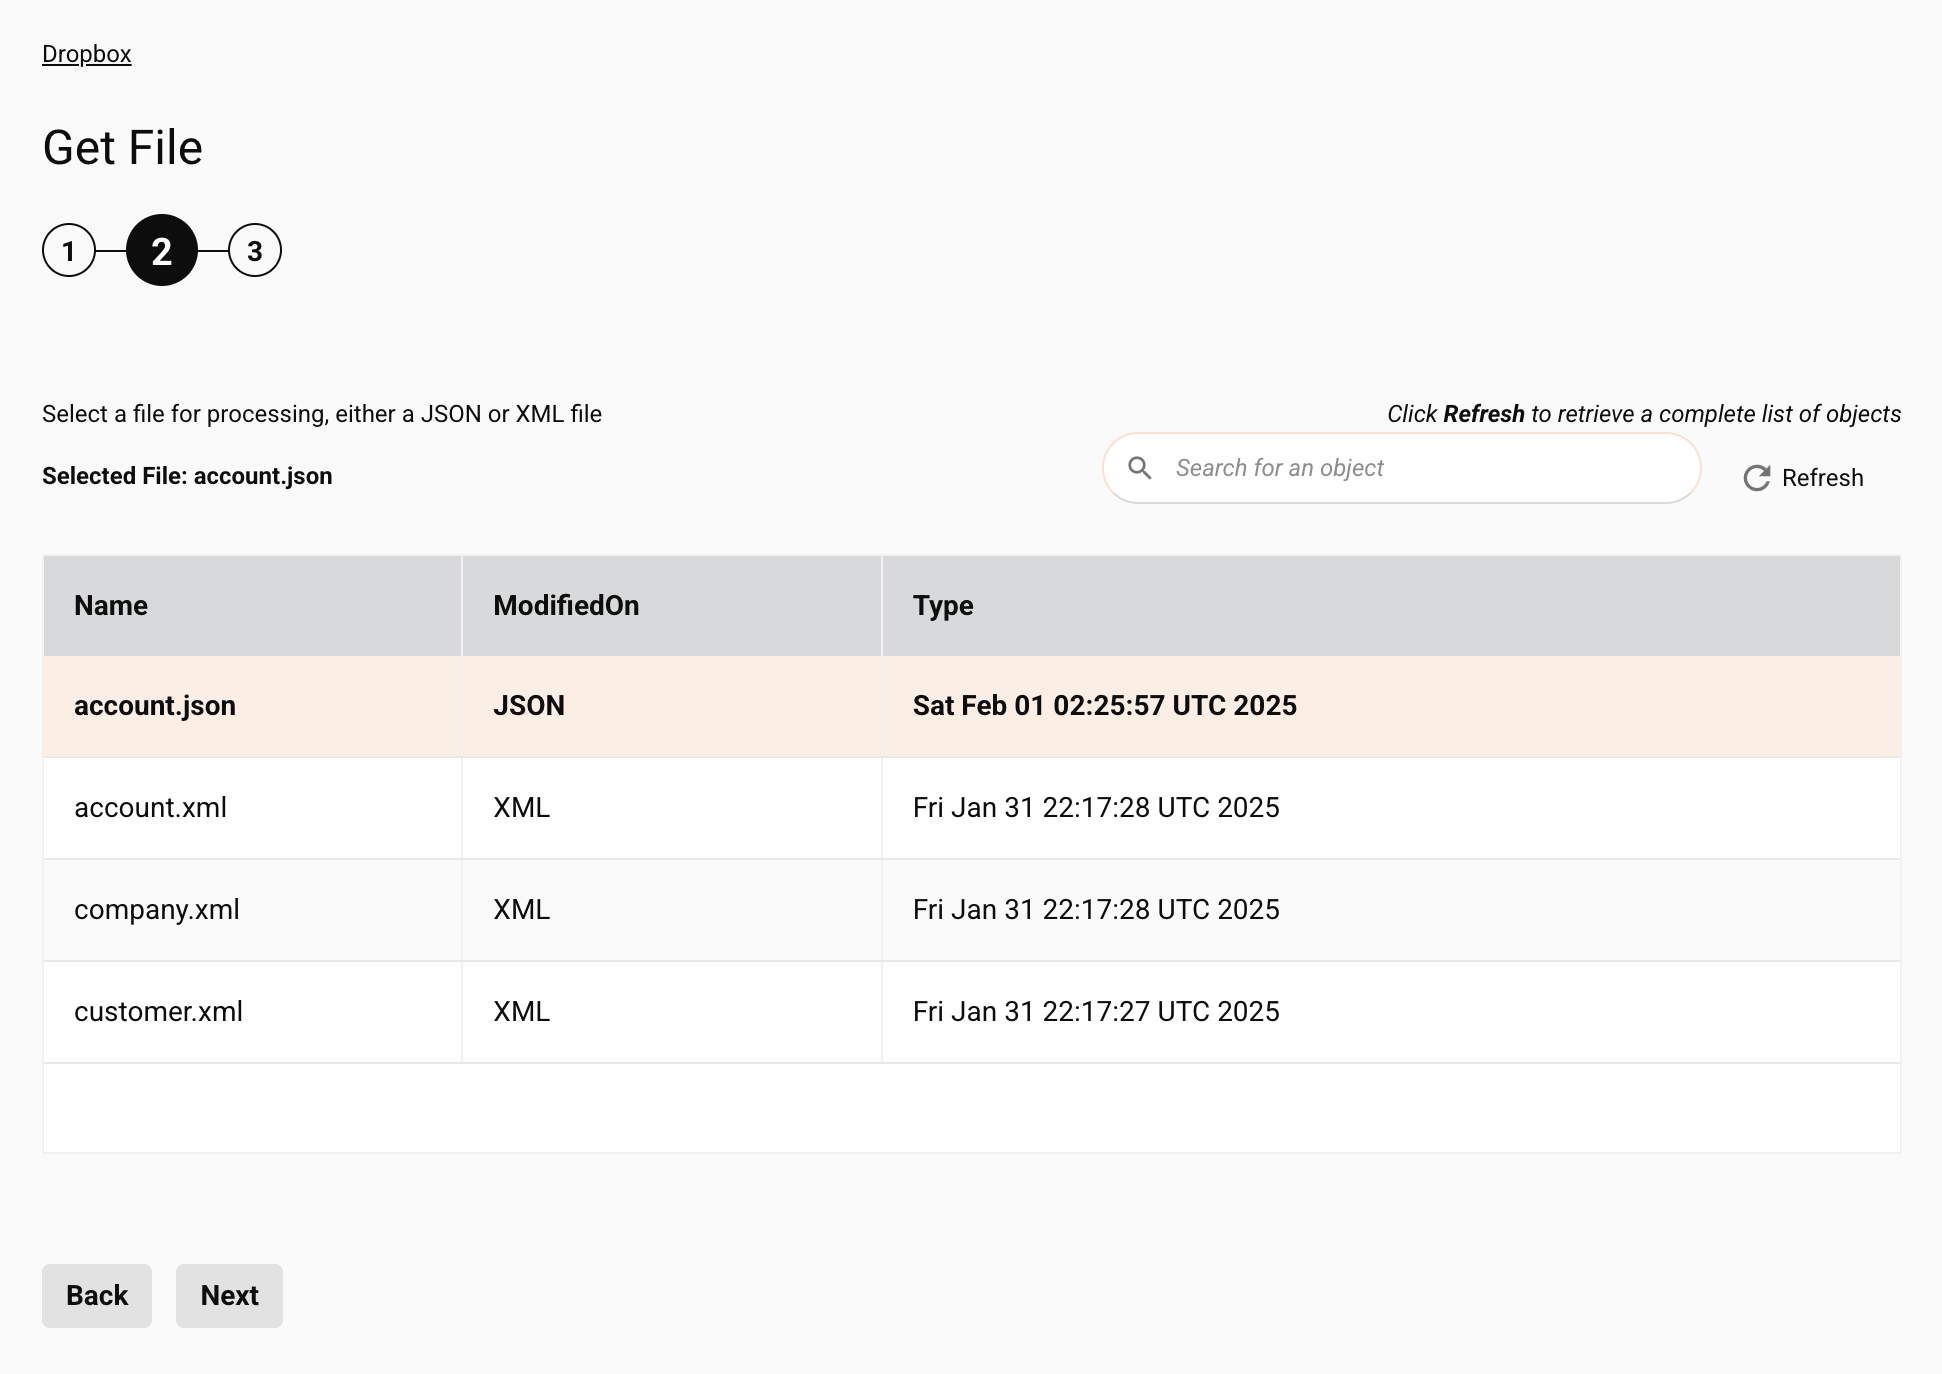The image size is (1942, 1374).
Task: Click the Back button
Action: (x=97, y=1296)
